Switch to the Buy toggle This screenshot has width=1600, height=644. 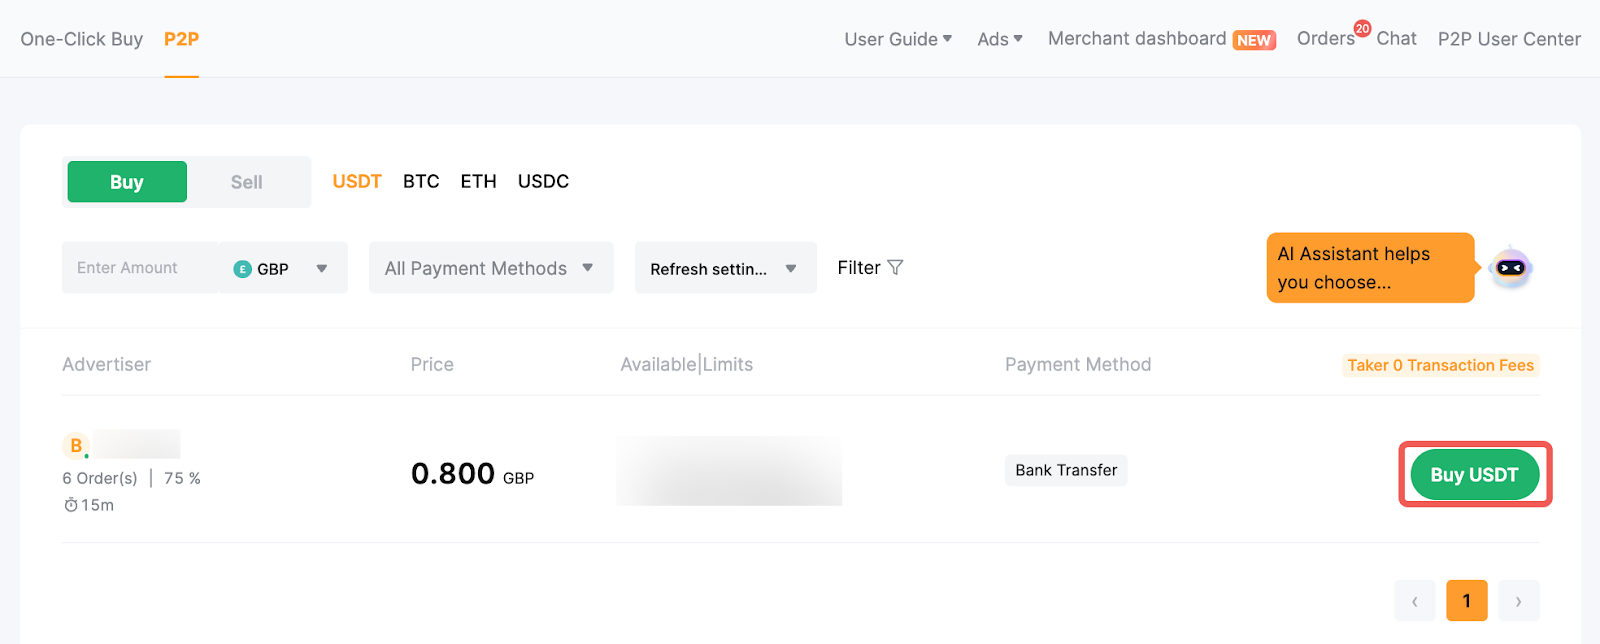pos(127,182)
